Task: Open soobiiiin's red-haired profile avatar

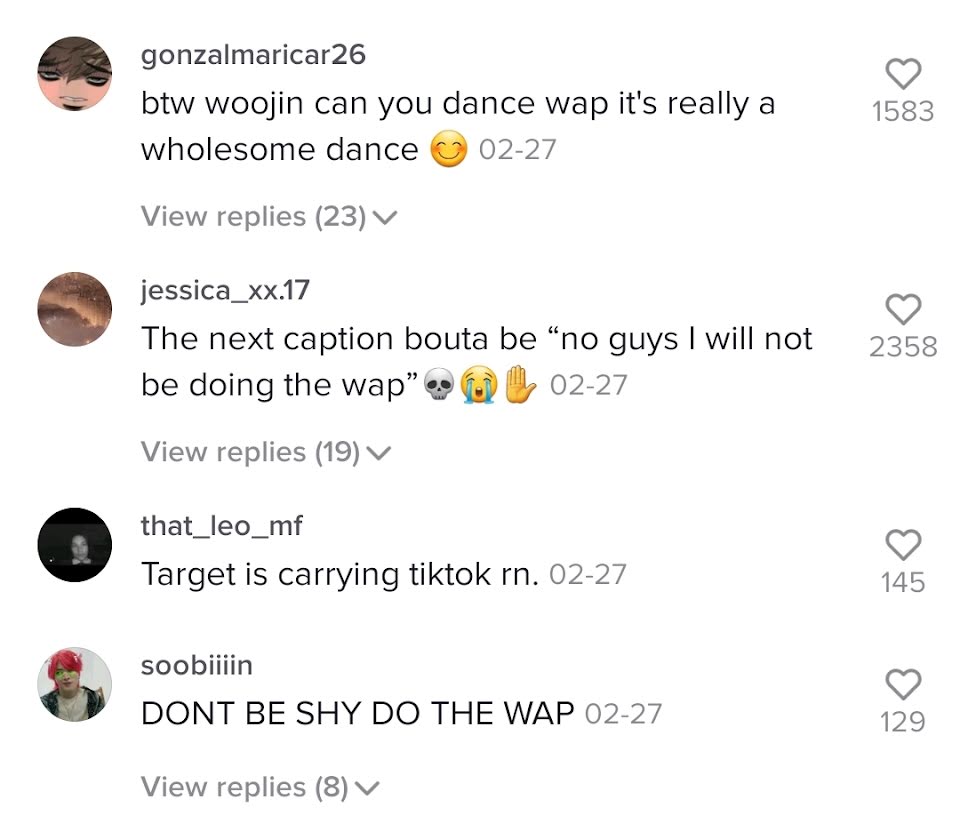Action: (x=75, y=684)
